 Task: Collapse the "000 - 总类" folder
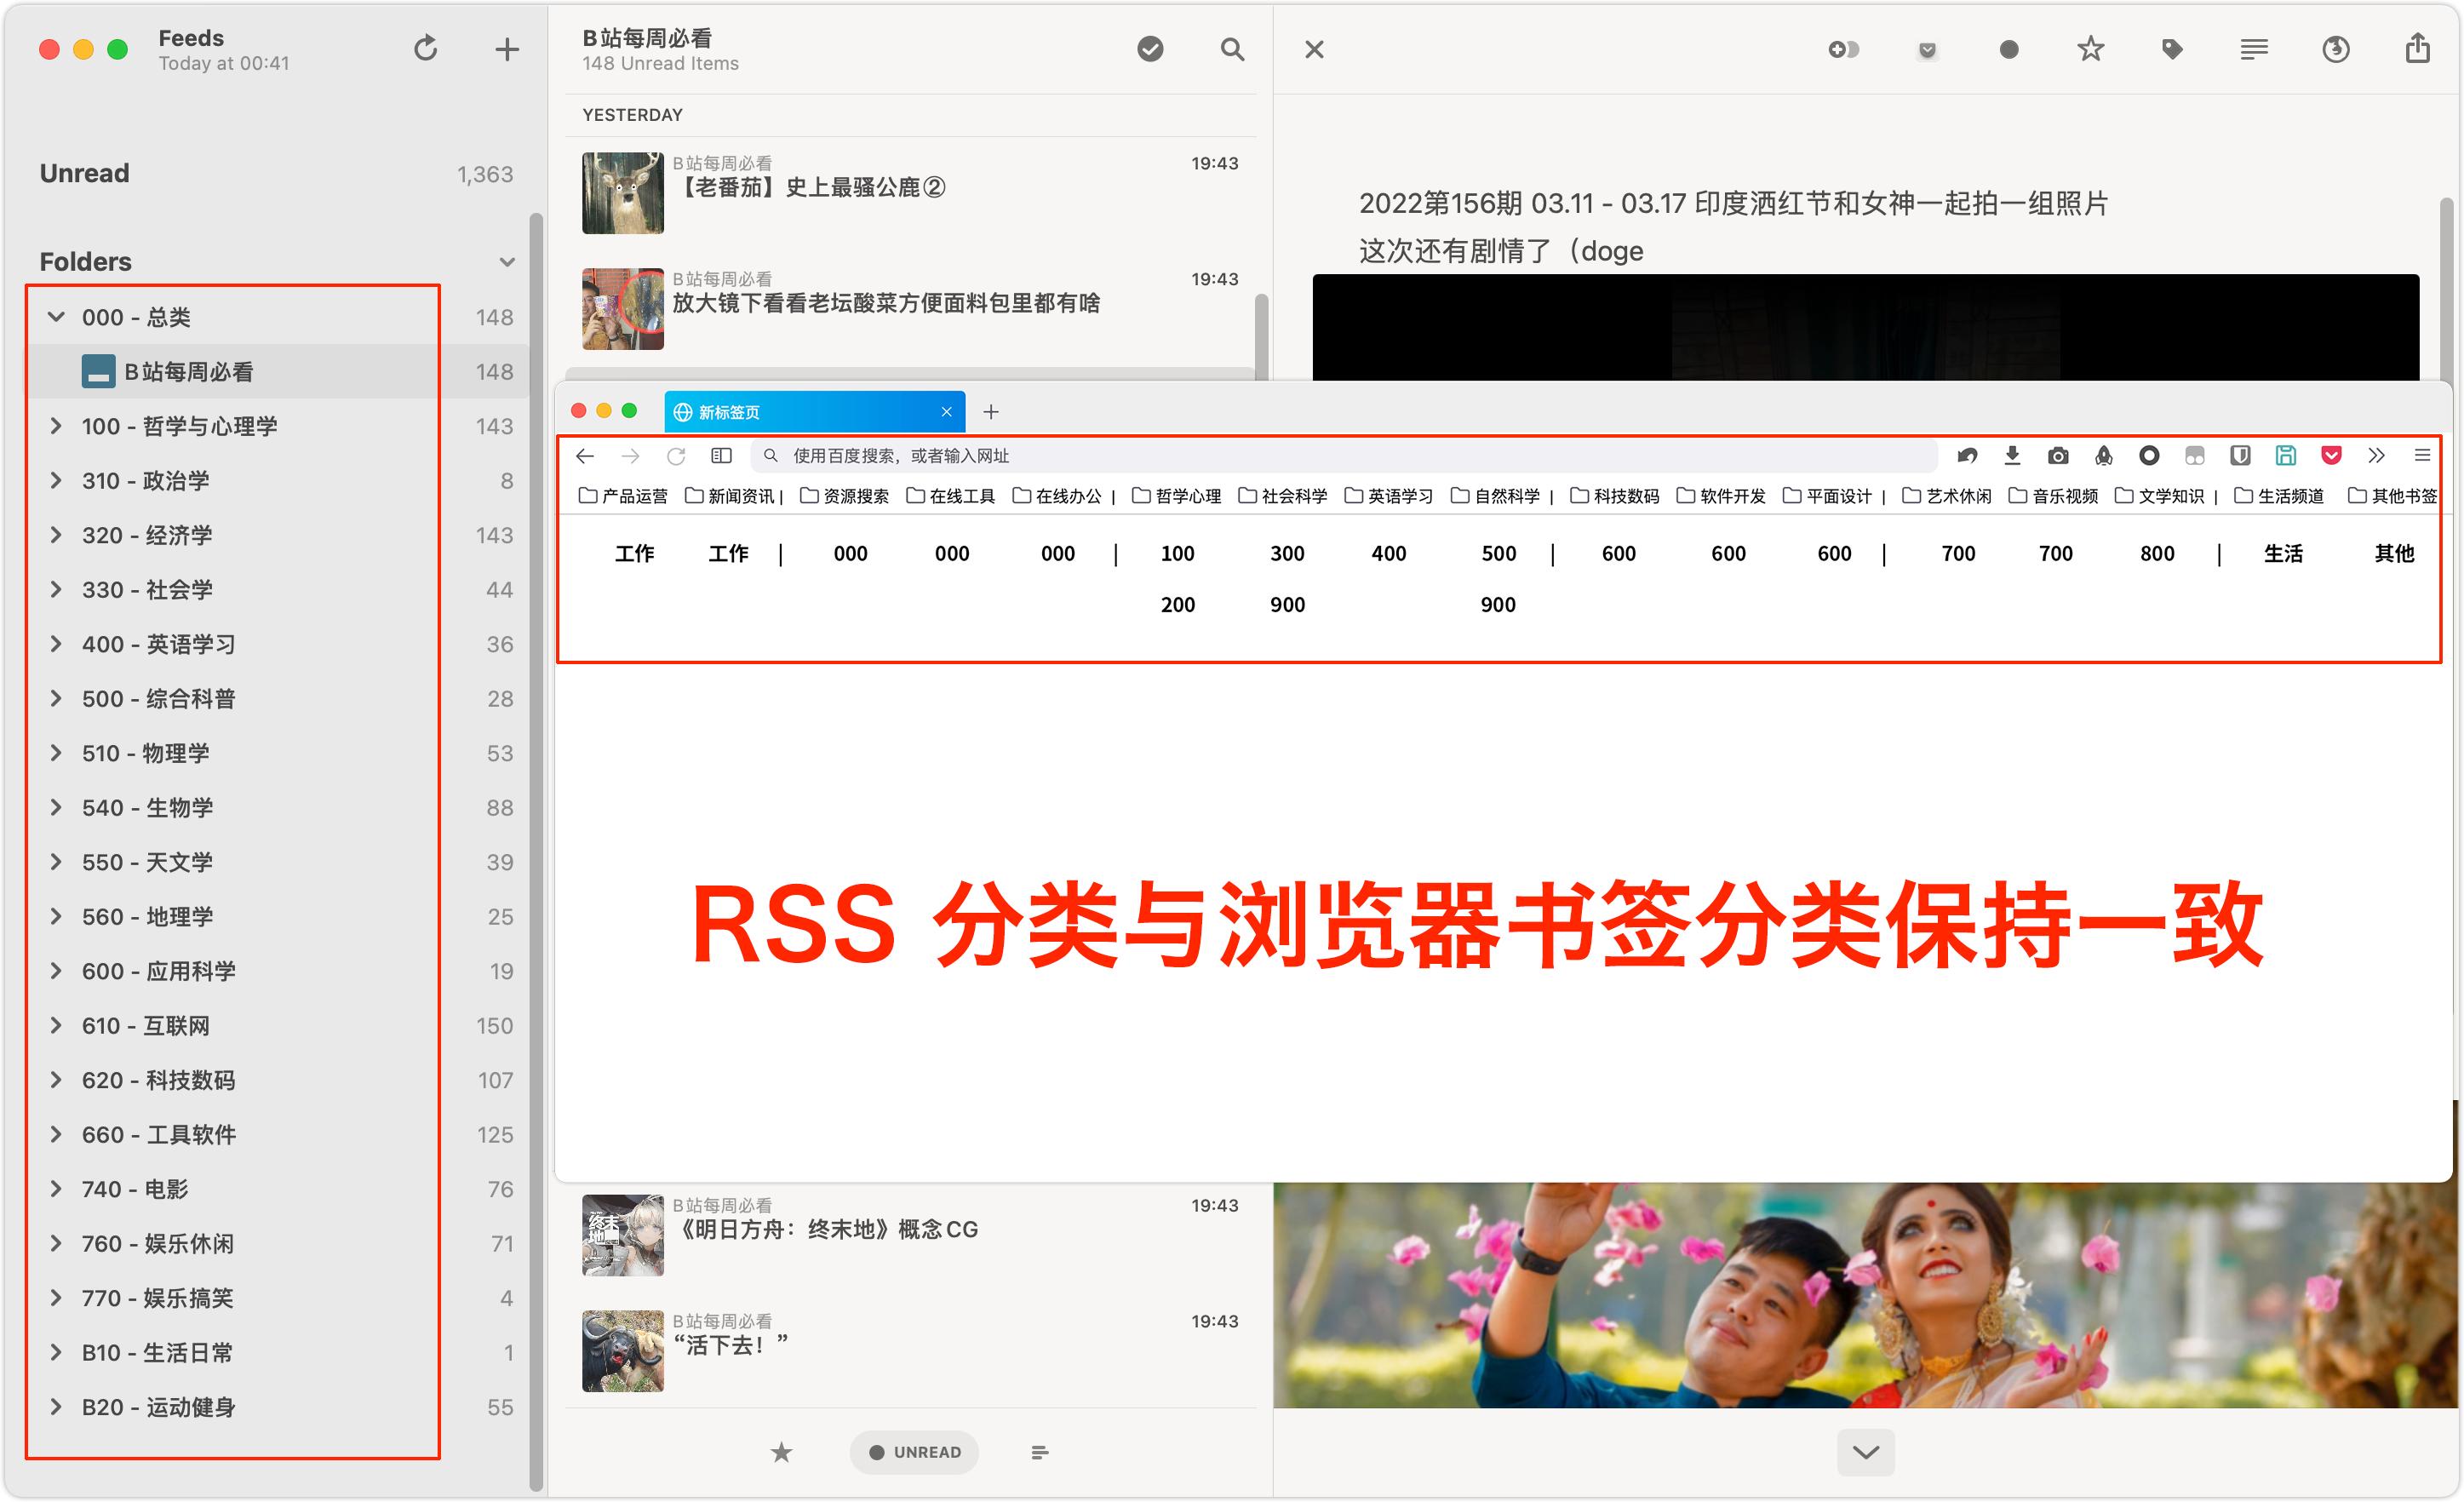[56, 317]
